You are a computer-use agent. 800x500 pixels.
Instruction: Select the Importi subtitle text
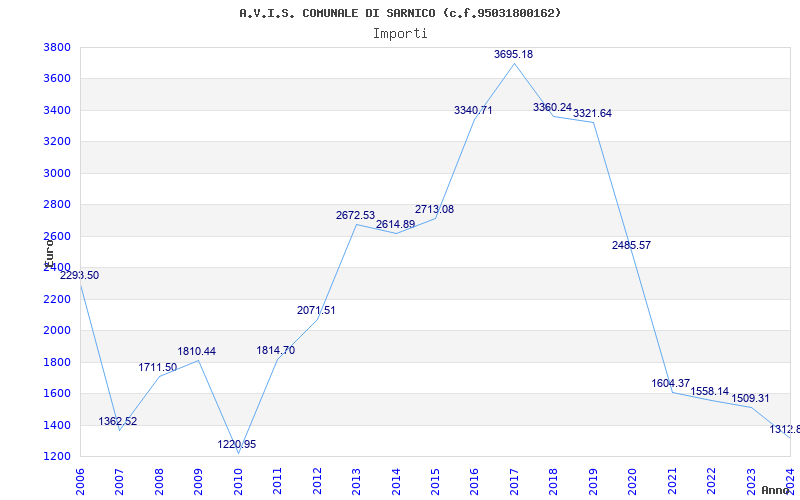click(x=400, y=34)
